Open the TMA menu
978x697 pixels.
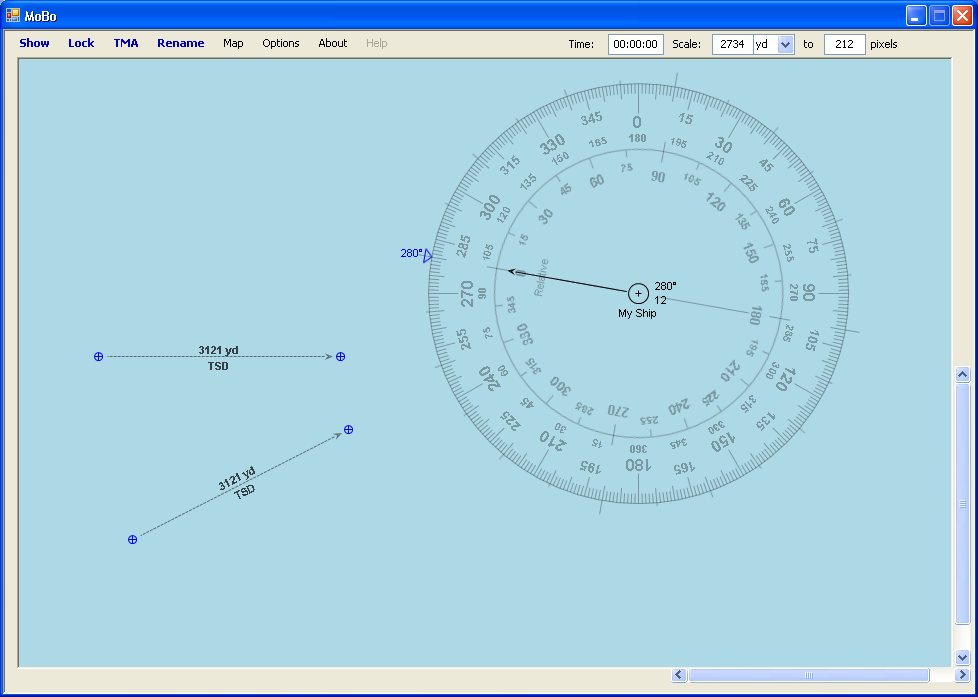click(126, 43)
